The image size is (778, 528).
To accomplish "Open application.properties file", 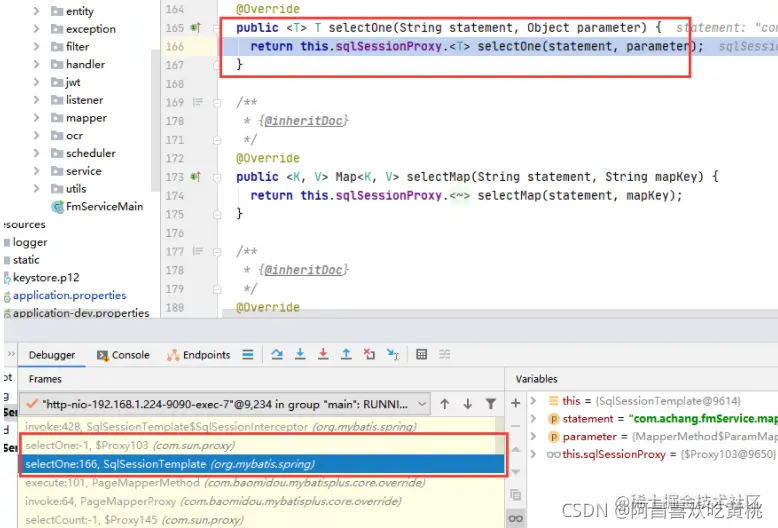I will [69, 295].
